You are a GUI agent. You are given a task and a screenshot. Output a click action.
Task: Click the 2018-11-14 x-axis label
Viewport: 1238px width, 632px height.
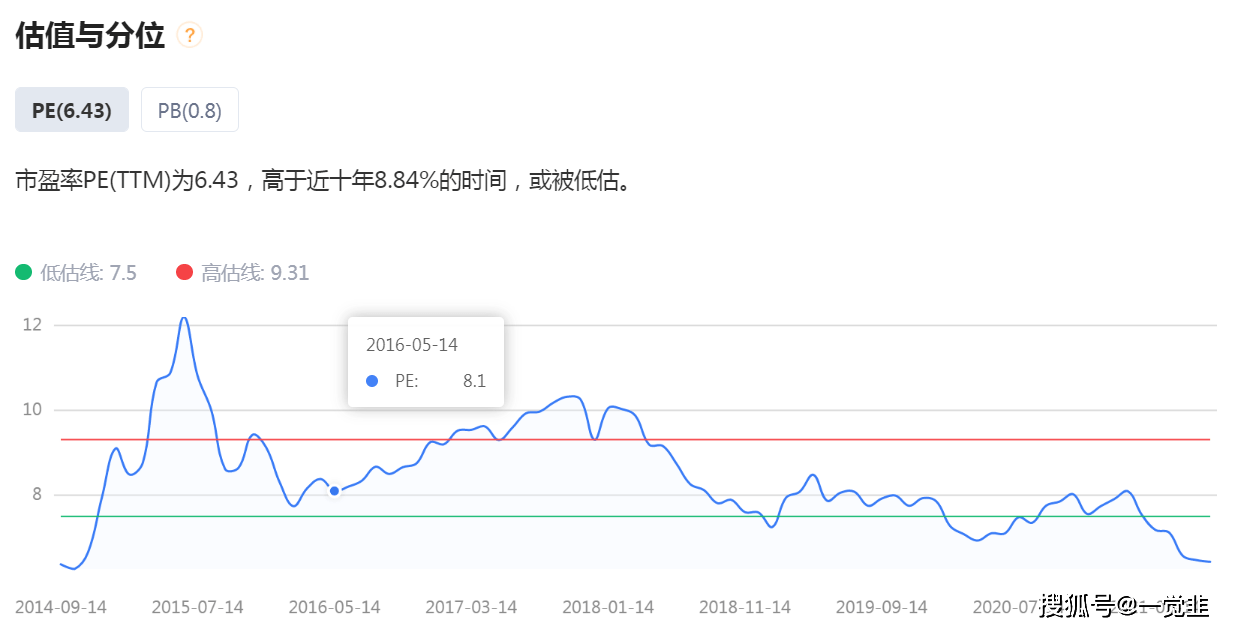pos(745,607)
